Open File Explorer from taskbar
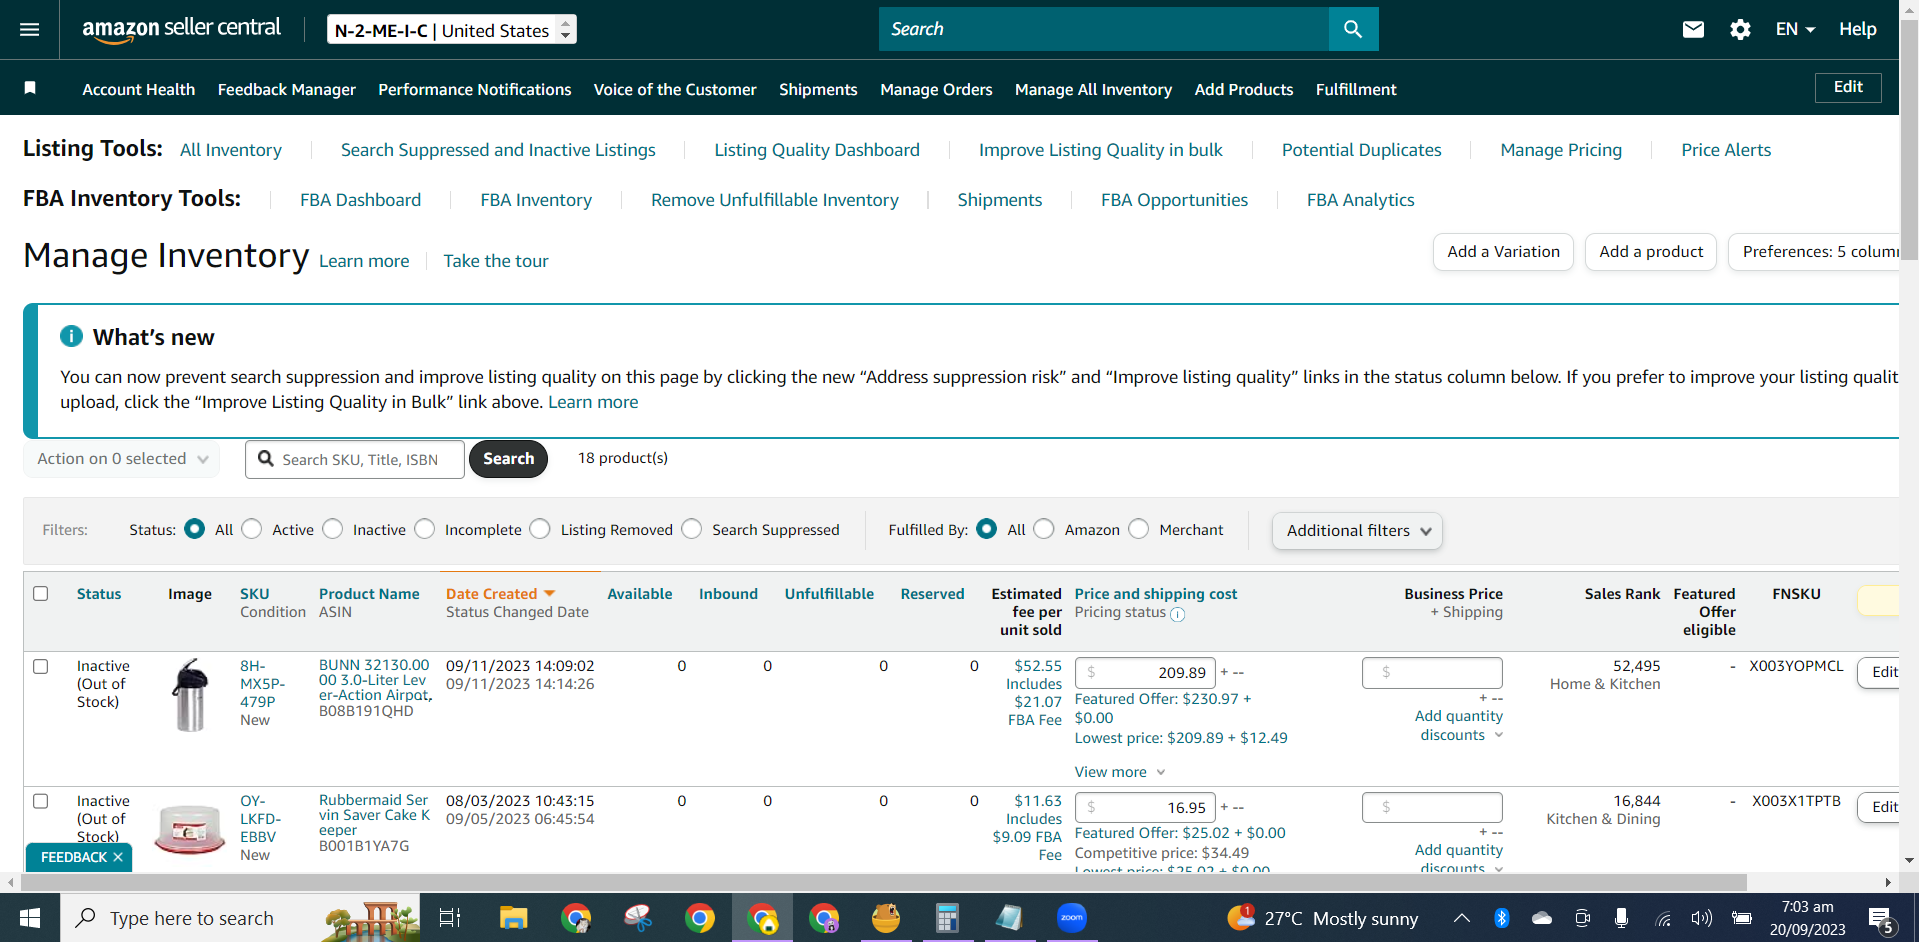The height and width of the screenshot is (942, 1919). [513, 918]
